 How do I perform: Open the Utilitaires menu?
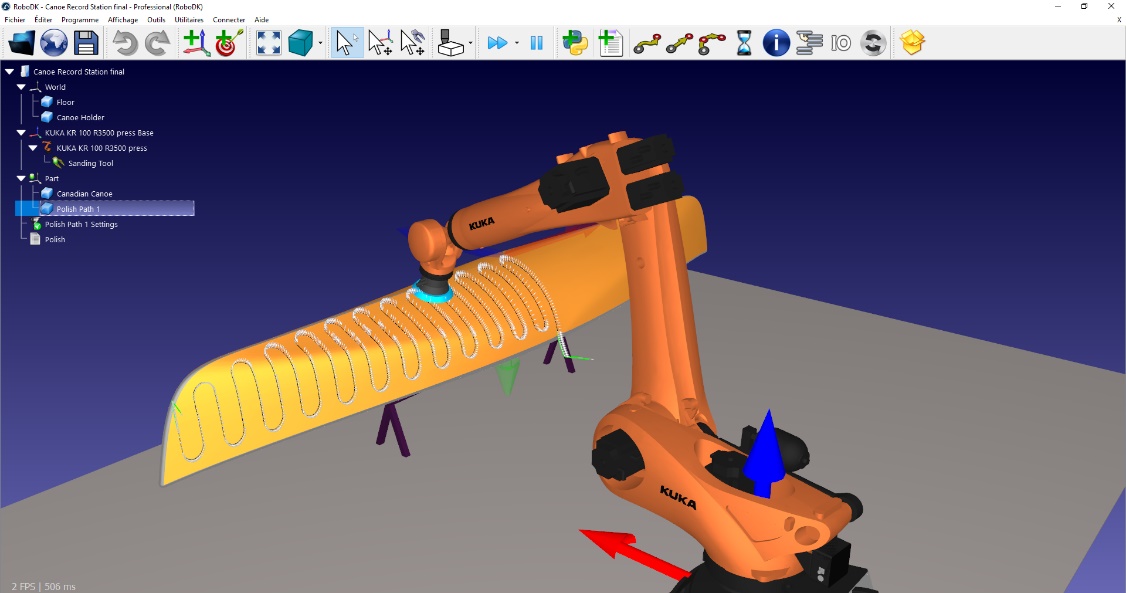coord(189,19)
